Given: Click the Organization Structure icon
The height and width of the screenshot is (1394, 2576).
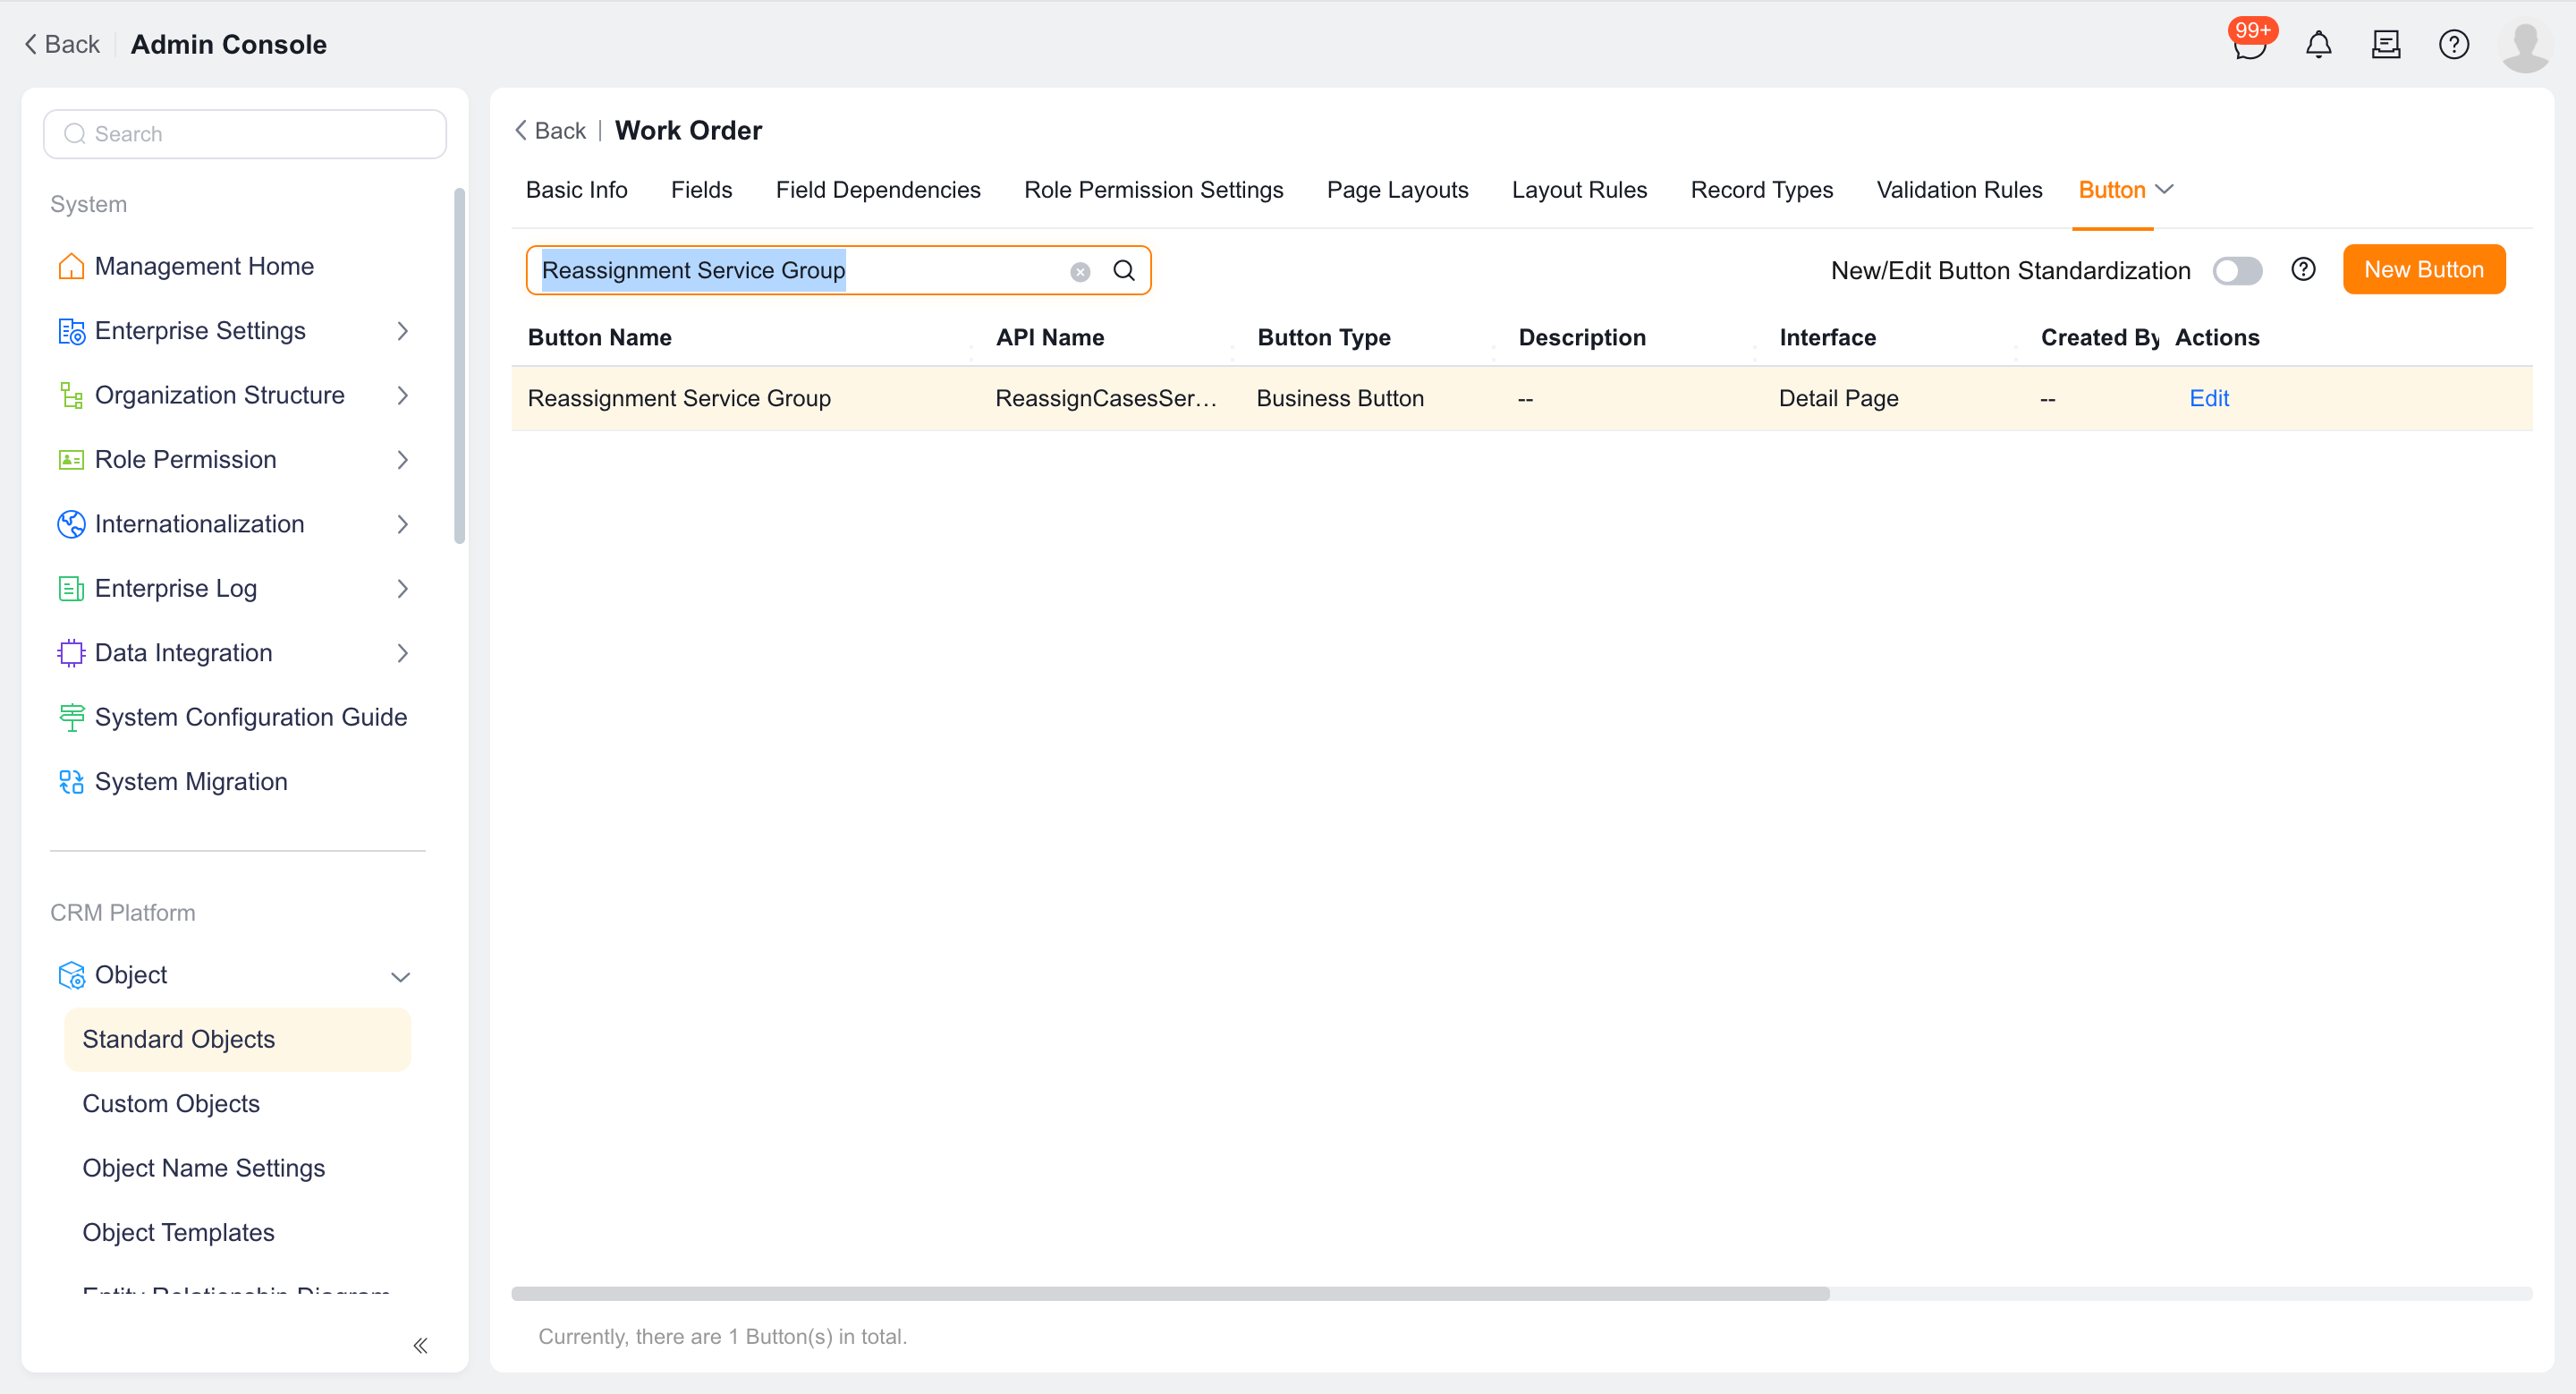Looking at the screenshot, I should tap(71, 395).
